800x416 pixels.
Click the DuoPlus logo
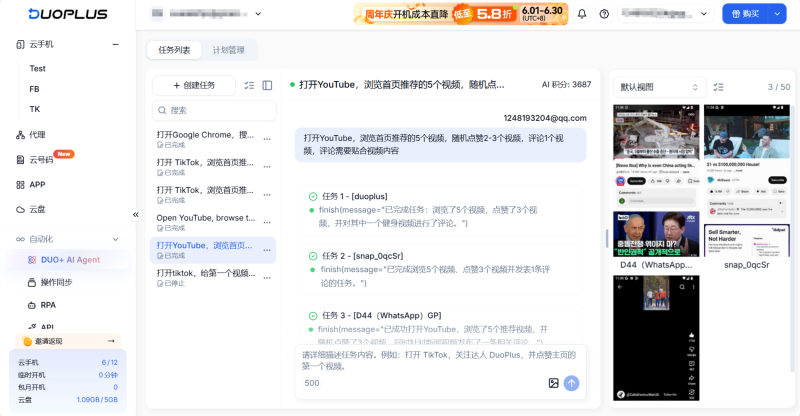[68, 14]
